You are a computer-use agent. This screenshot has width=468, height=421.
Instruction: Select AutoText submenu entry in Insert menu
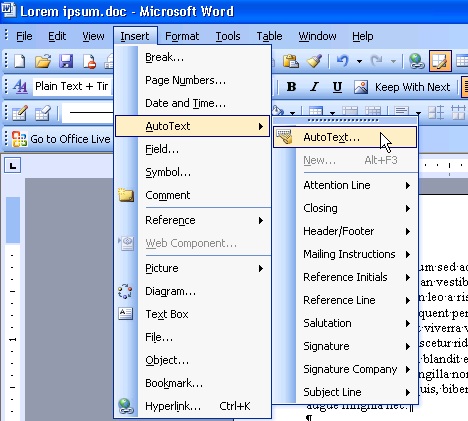[192, 126]
